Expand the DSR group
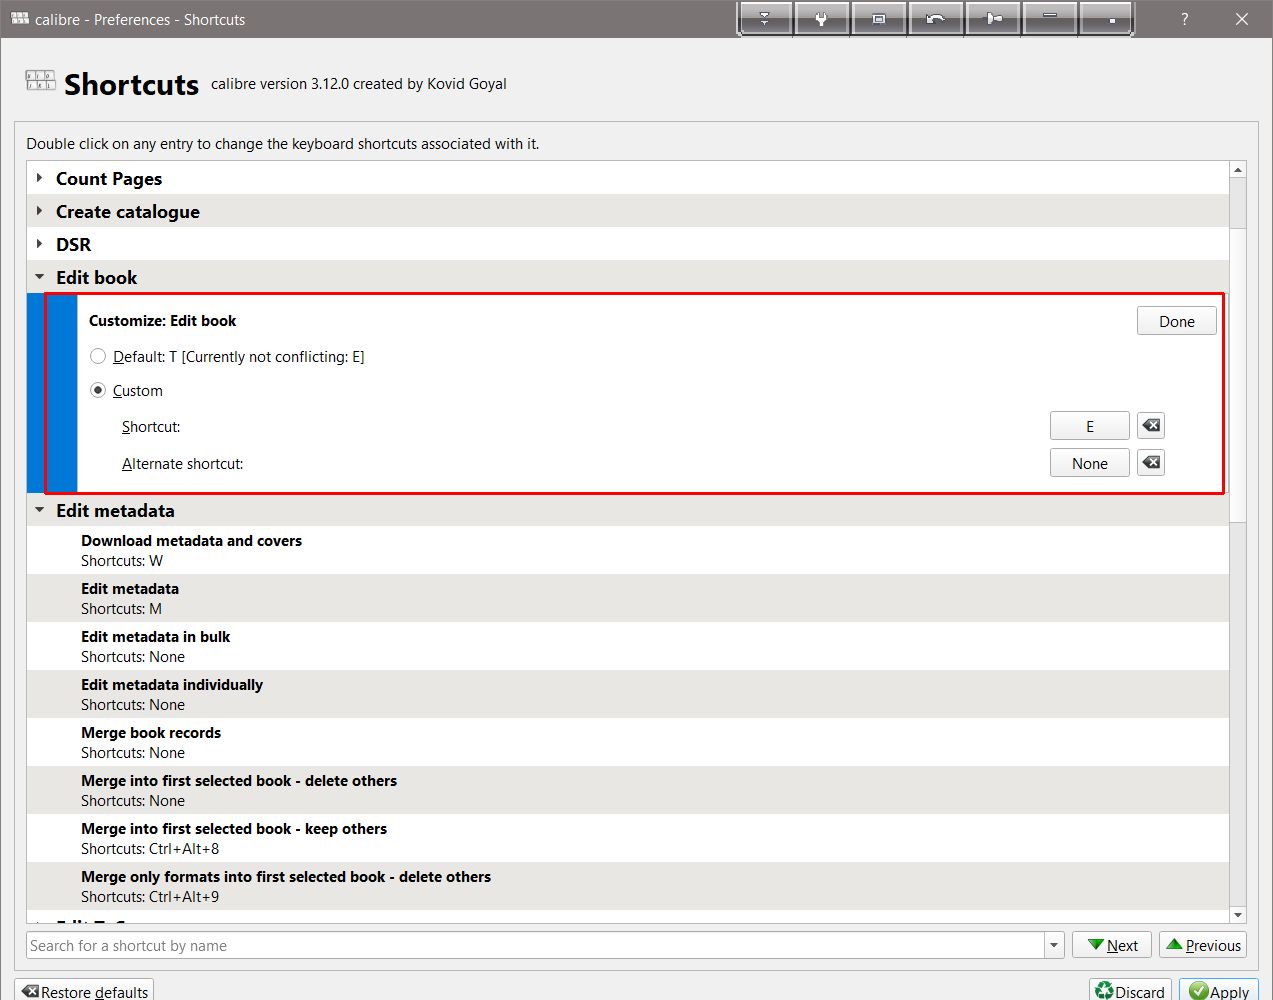This screenshot has width=1273, height=1000. tap(39, 244)
